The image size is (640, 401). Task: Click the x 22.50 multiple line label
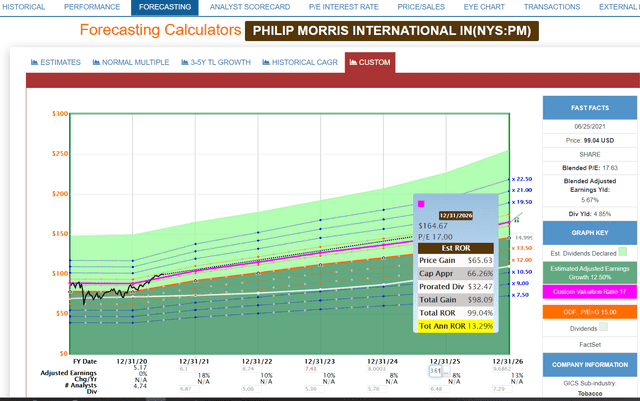[522, 179]
